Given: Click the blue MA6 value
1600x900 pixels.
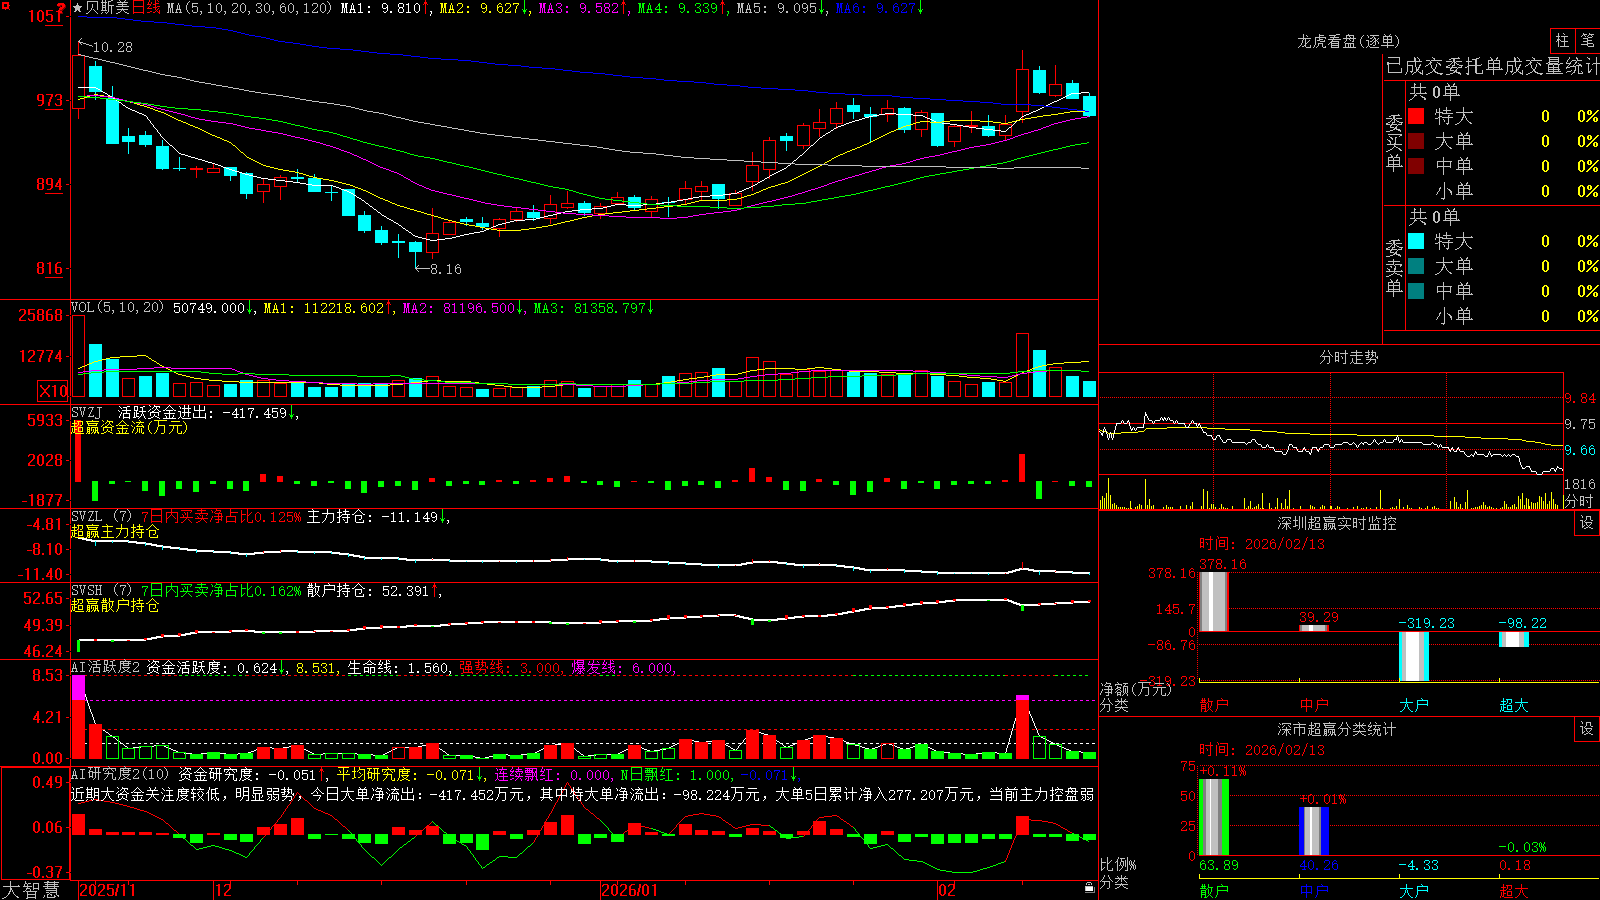Looking at the screenshot, I should (879, 8).
